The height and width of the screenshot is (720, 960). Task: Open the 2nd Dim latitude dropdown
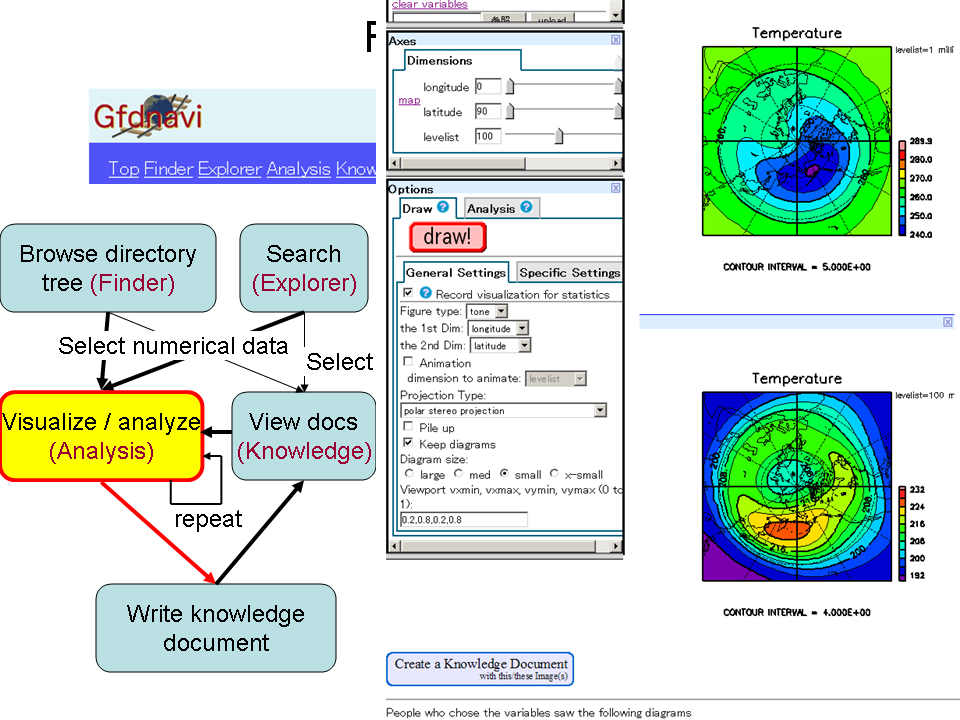(x=500, y=346)
